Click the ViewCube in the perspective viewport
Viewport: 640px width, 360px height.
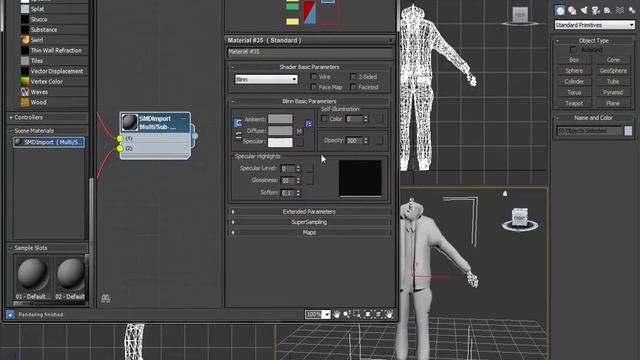point(520,218)
